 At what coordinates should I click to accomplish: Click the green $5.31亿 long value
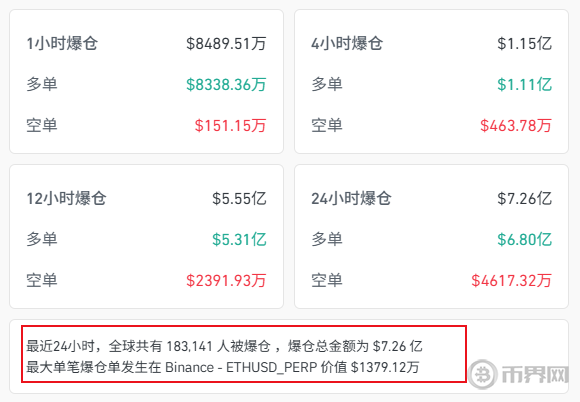239,239
